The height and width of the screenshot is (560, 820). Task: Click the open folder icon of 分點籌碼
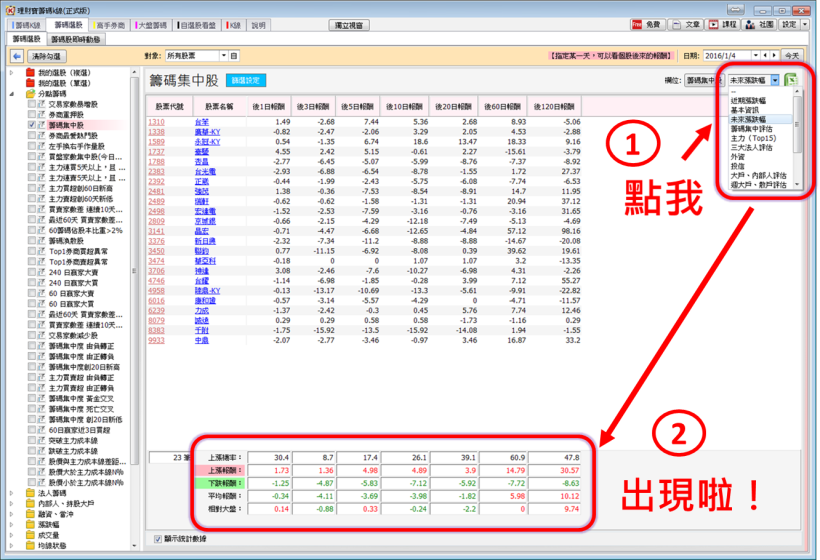[30, 94]
